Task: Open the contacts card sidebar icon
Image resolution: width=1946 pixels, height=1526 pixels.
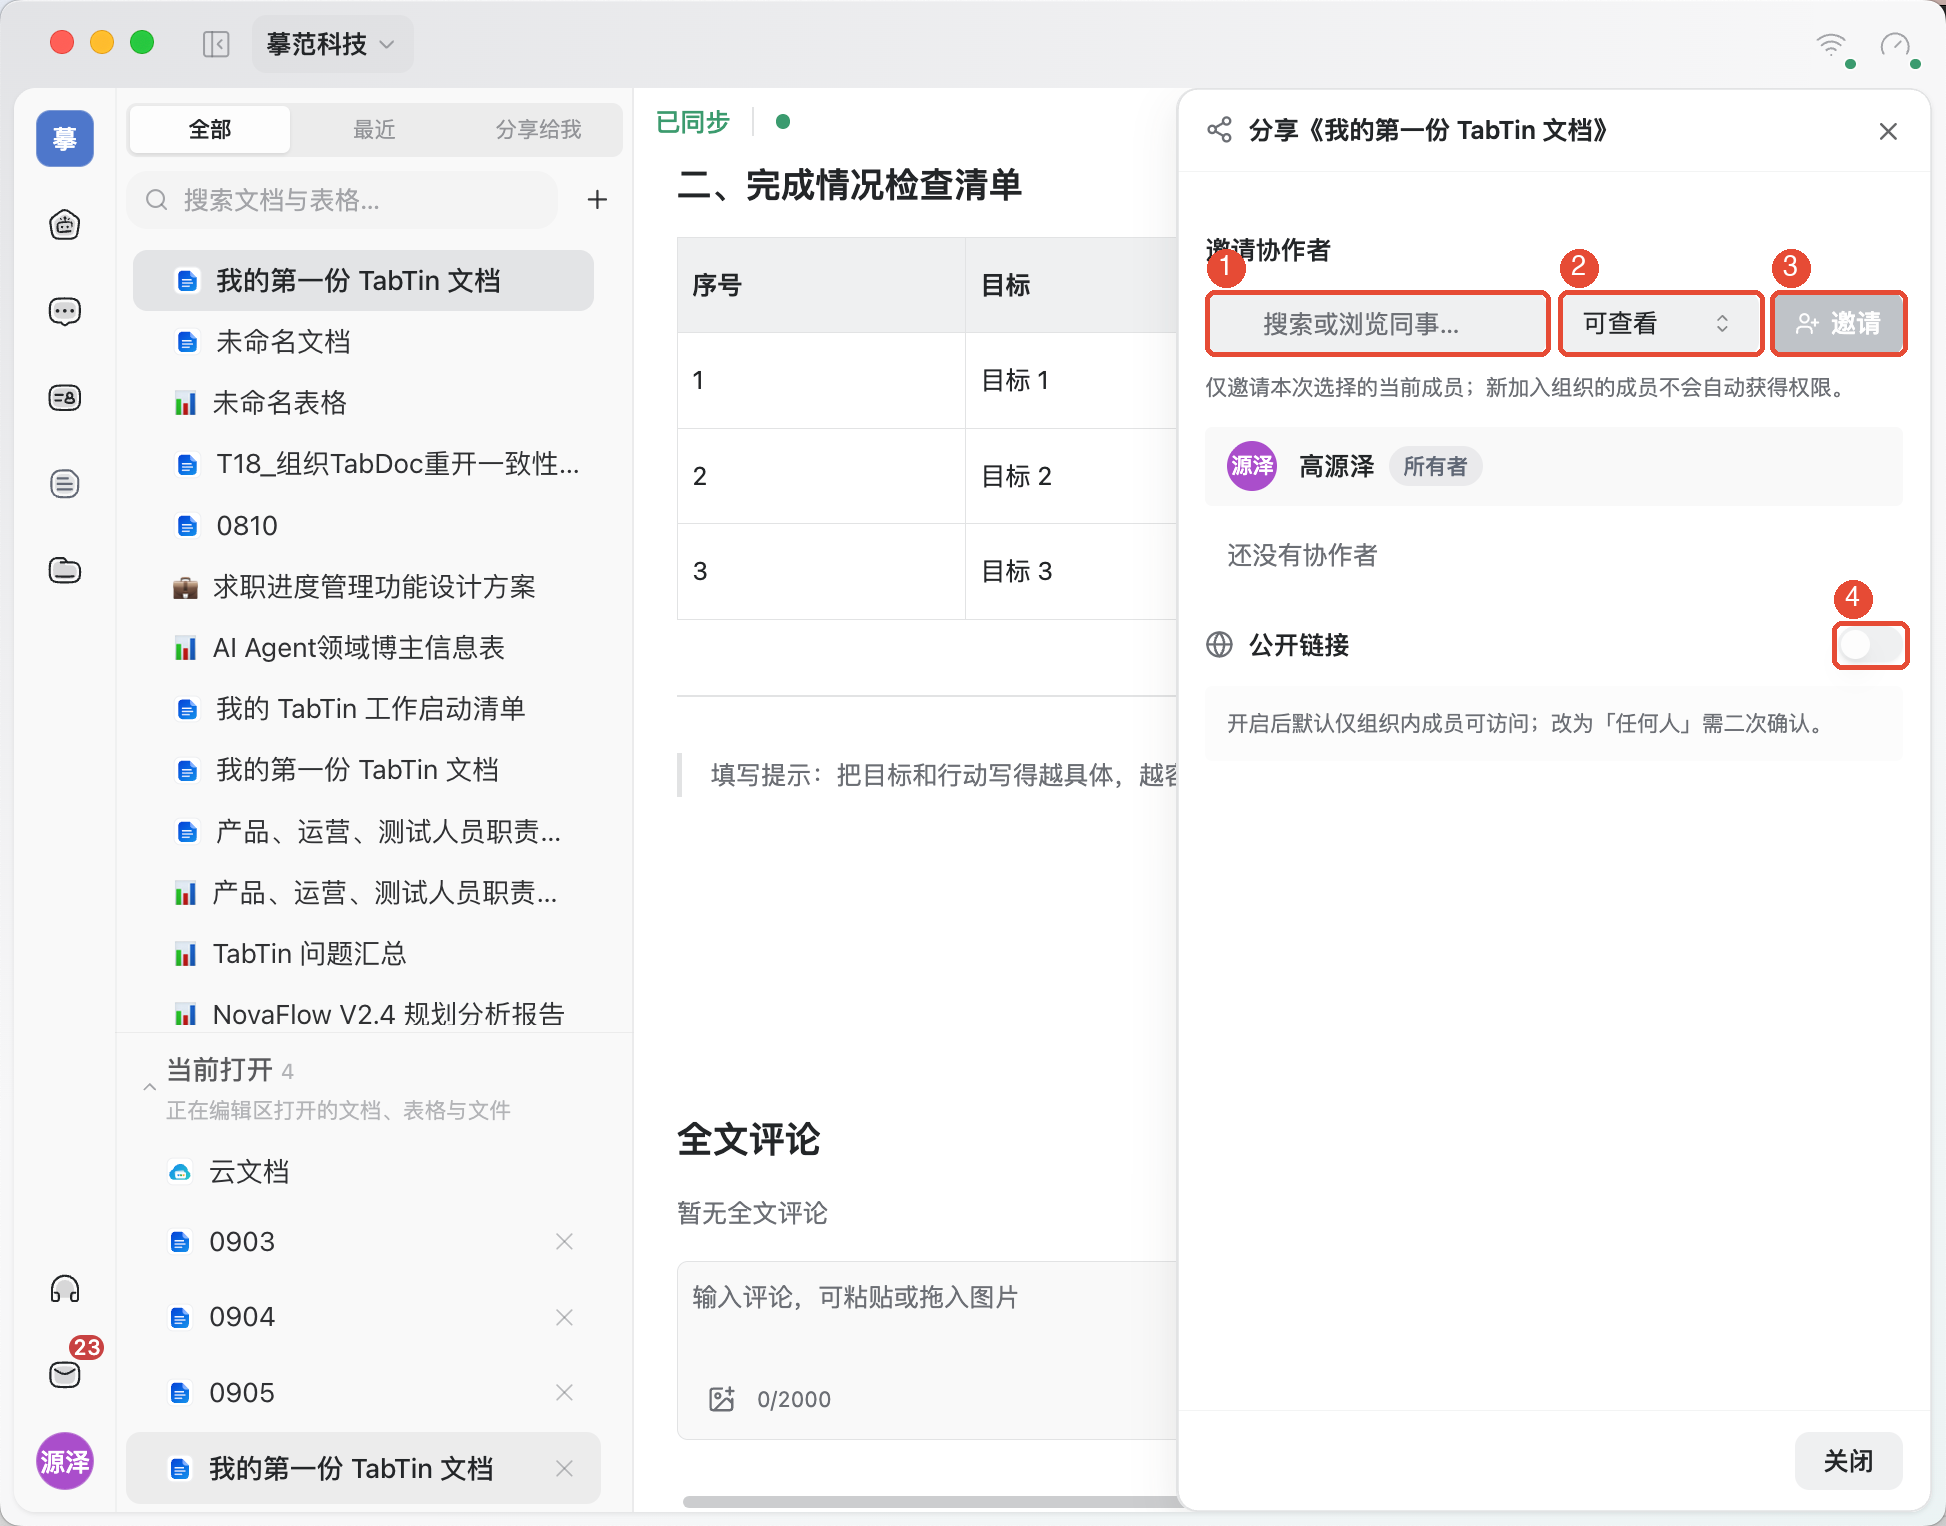Action: click(x=65, y=398)
